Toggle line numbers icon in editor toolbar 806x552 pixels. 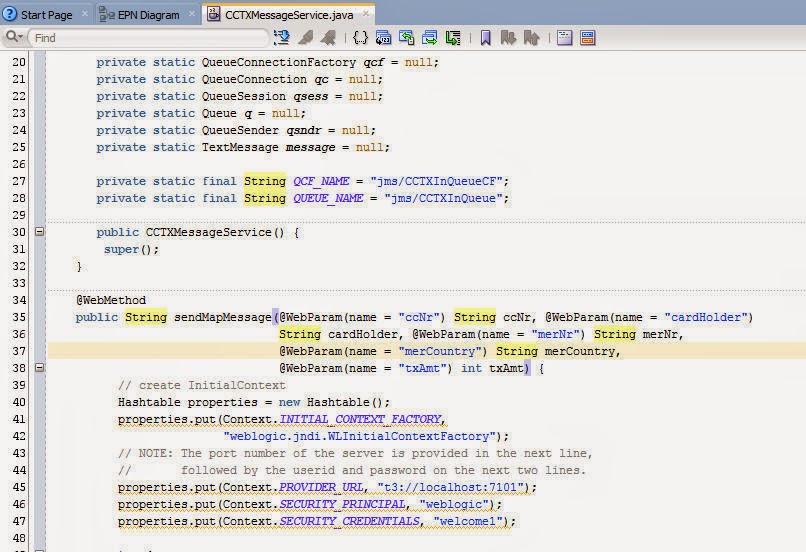point(383,38)
